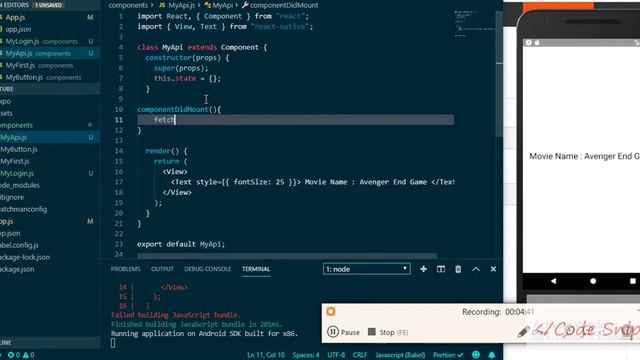Image resolution: width=640 pixels, height=360 pixels.
Task: Change indentation via Spaces: 4
Action: click(306, 355)
